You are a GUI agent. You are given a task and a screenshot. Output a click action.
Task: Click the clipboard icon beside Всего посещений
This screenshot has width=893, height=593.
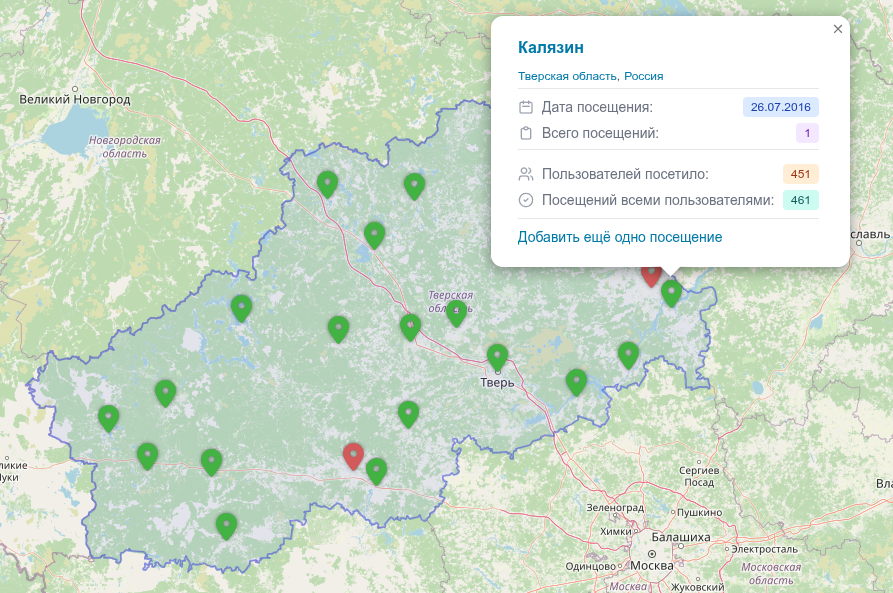point(526,133)
